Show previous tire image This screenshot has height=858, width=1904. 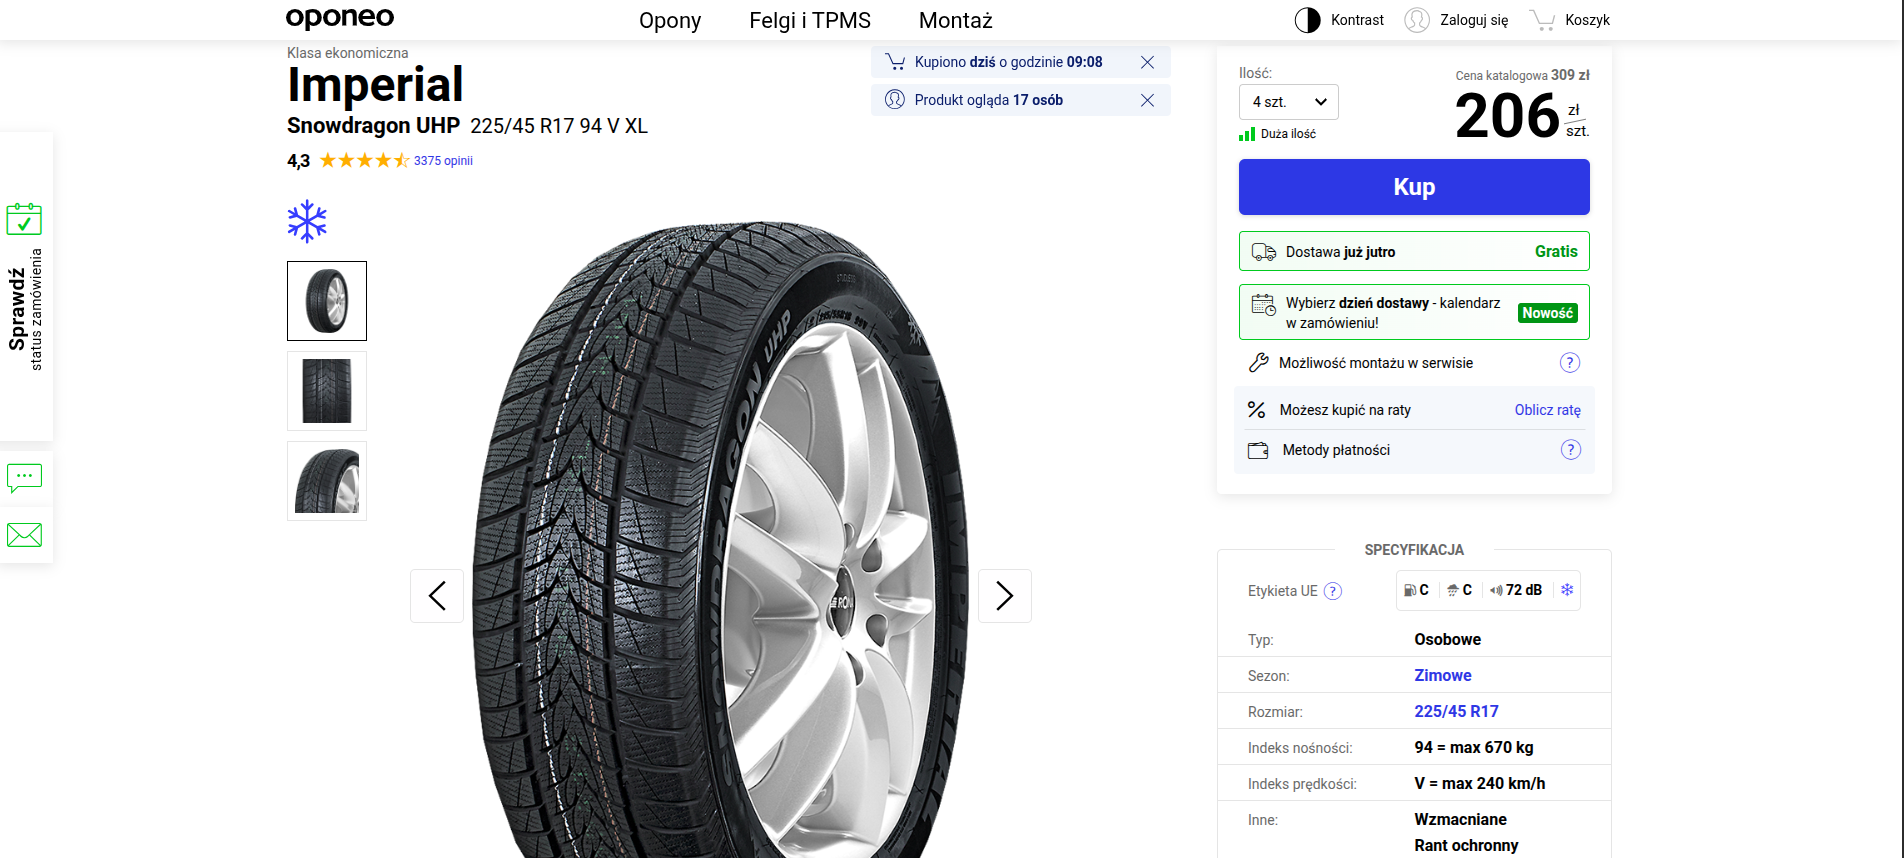(x=437, y=596)
